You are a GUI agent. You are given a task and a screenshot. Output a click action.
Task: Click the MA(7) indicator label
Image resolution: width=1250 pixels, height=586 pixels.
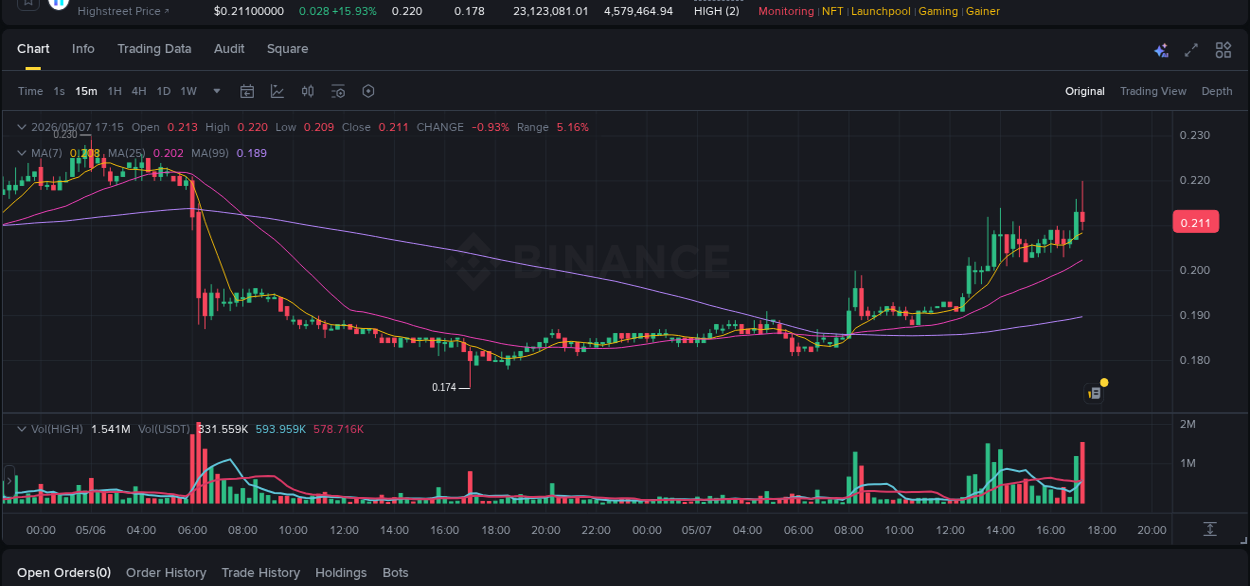[46, 153]
